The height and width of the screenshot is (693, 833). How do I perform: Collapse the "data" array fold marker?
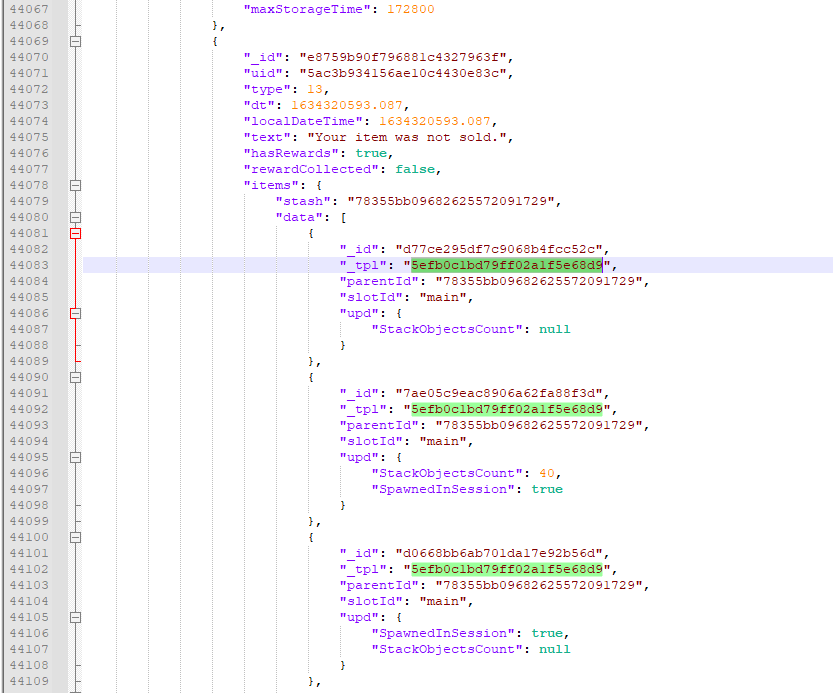(x=78, y=217)
